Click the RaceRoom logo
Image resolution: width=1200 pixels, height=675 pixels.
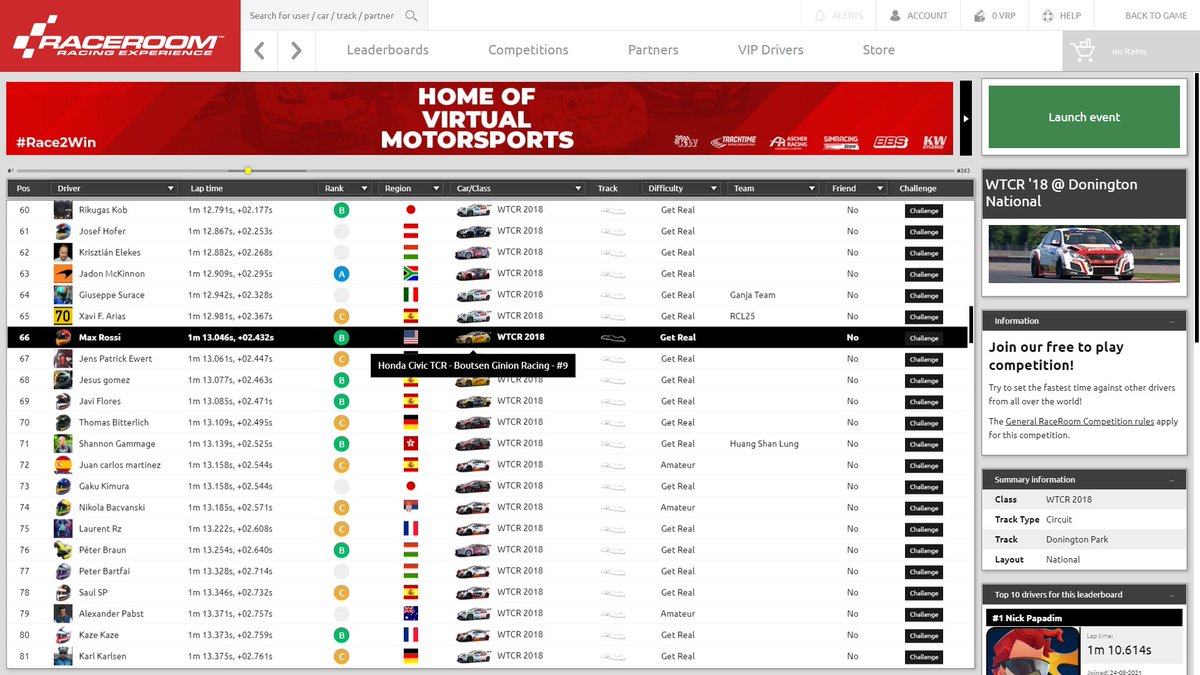point(120,35)
